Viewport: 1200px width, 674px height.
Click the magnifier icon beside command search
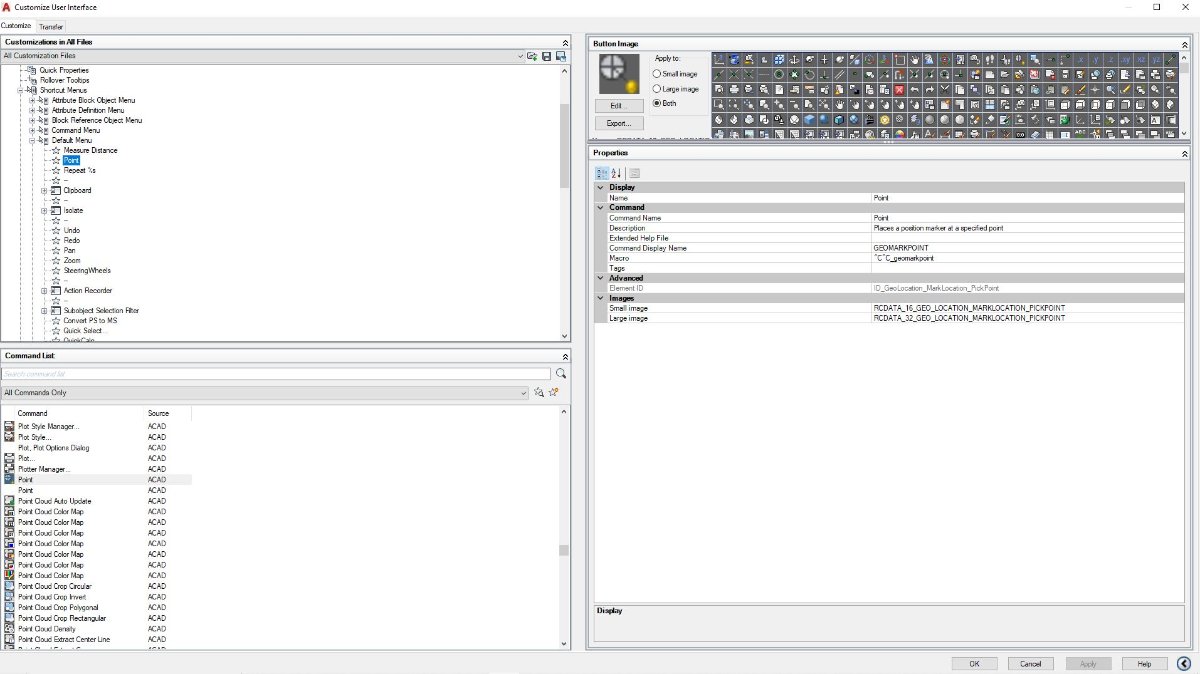click(561, 374)
